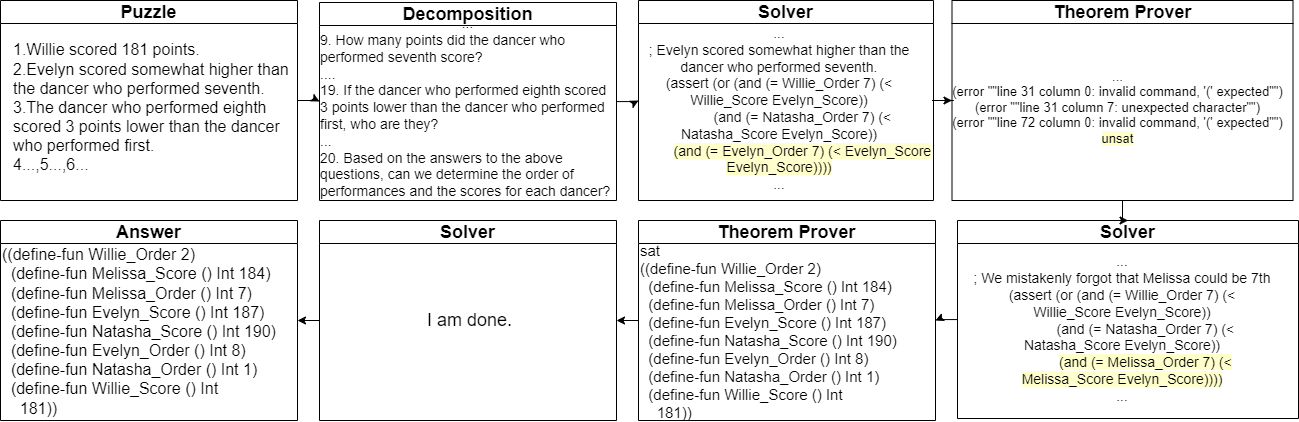The image size is (1299, 422).
Task: Click the top-row Theorem Prover header
Action: pos(1123,13)
